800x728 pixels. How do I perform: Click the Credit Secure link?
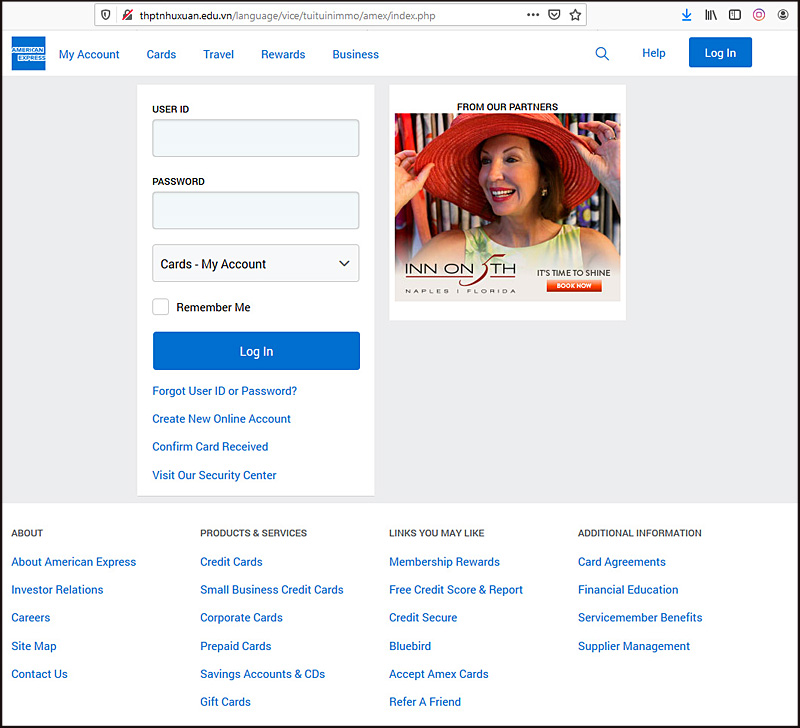[423, 618]
